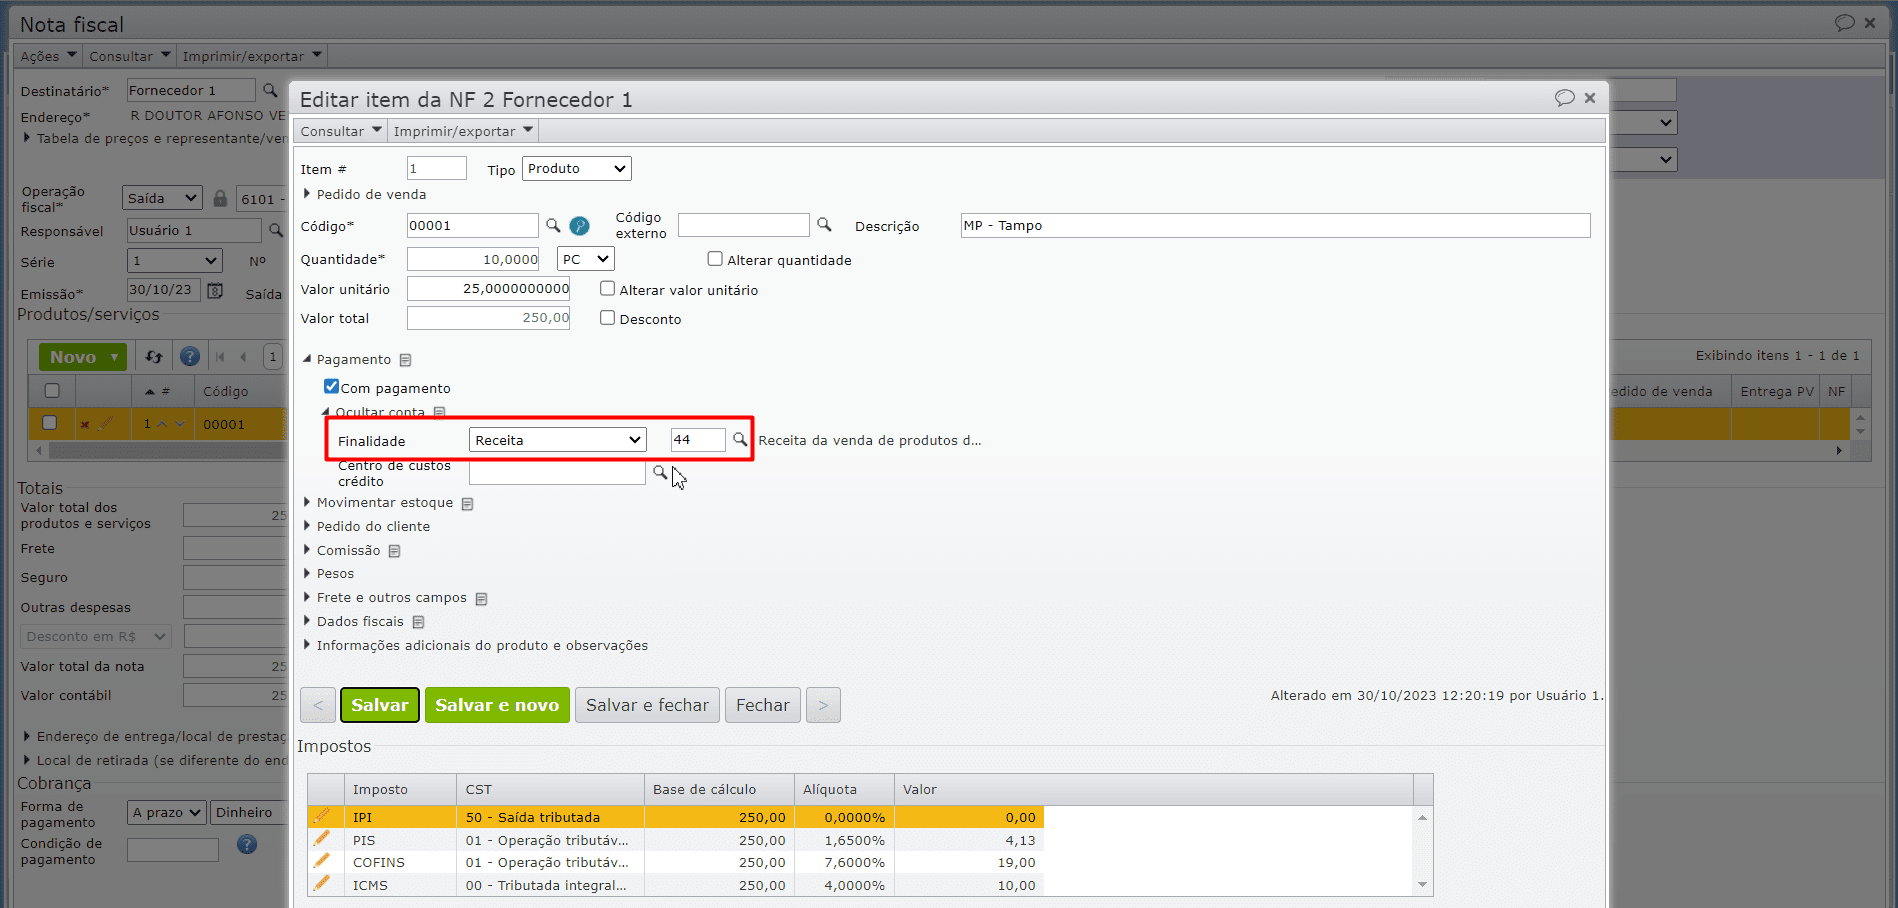Open the Tipo dropdown showing Produto
The image size is (1898, 908).
[577, 169]
